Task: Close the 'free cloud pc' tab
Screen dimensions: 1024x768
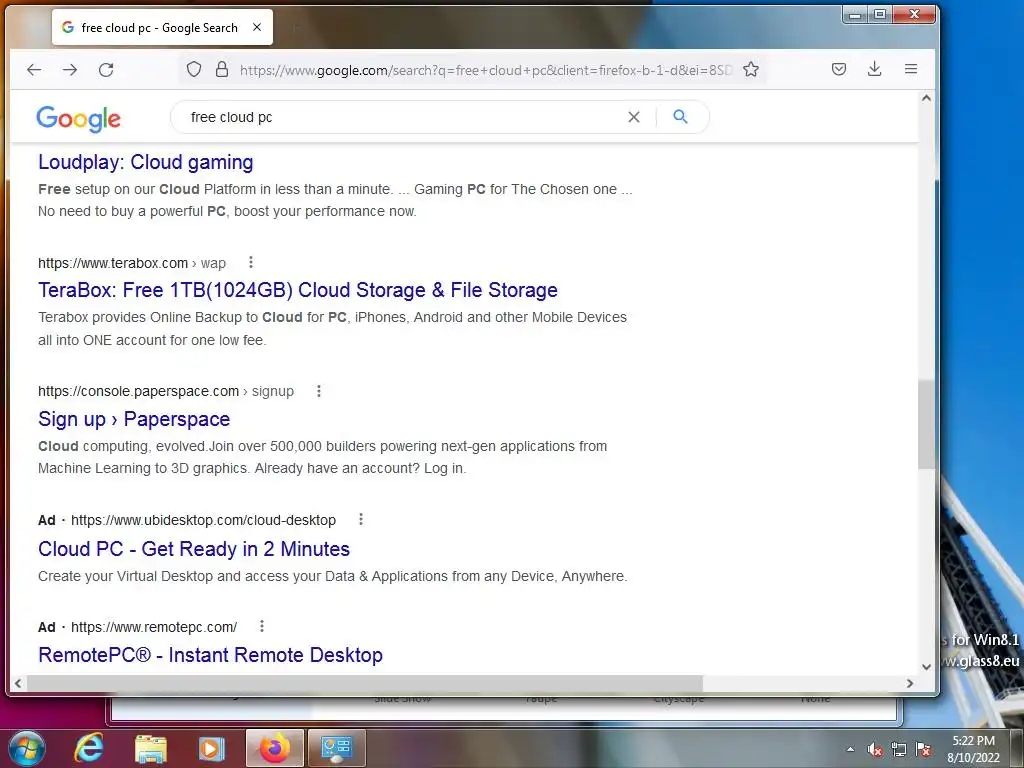Action: (257, 27)
